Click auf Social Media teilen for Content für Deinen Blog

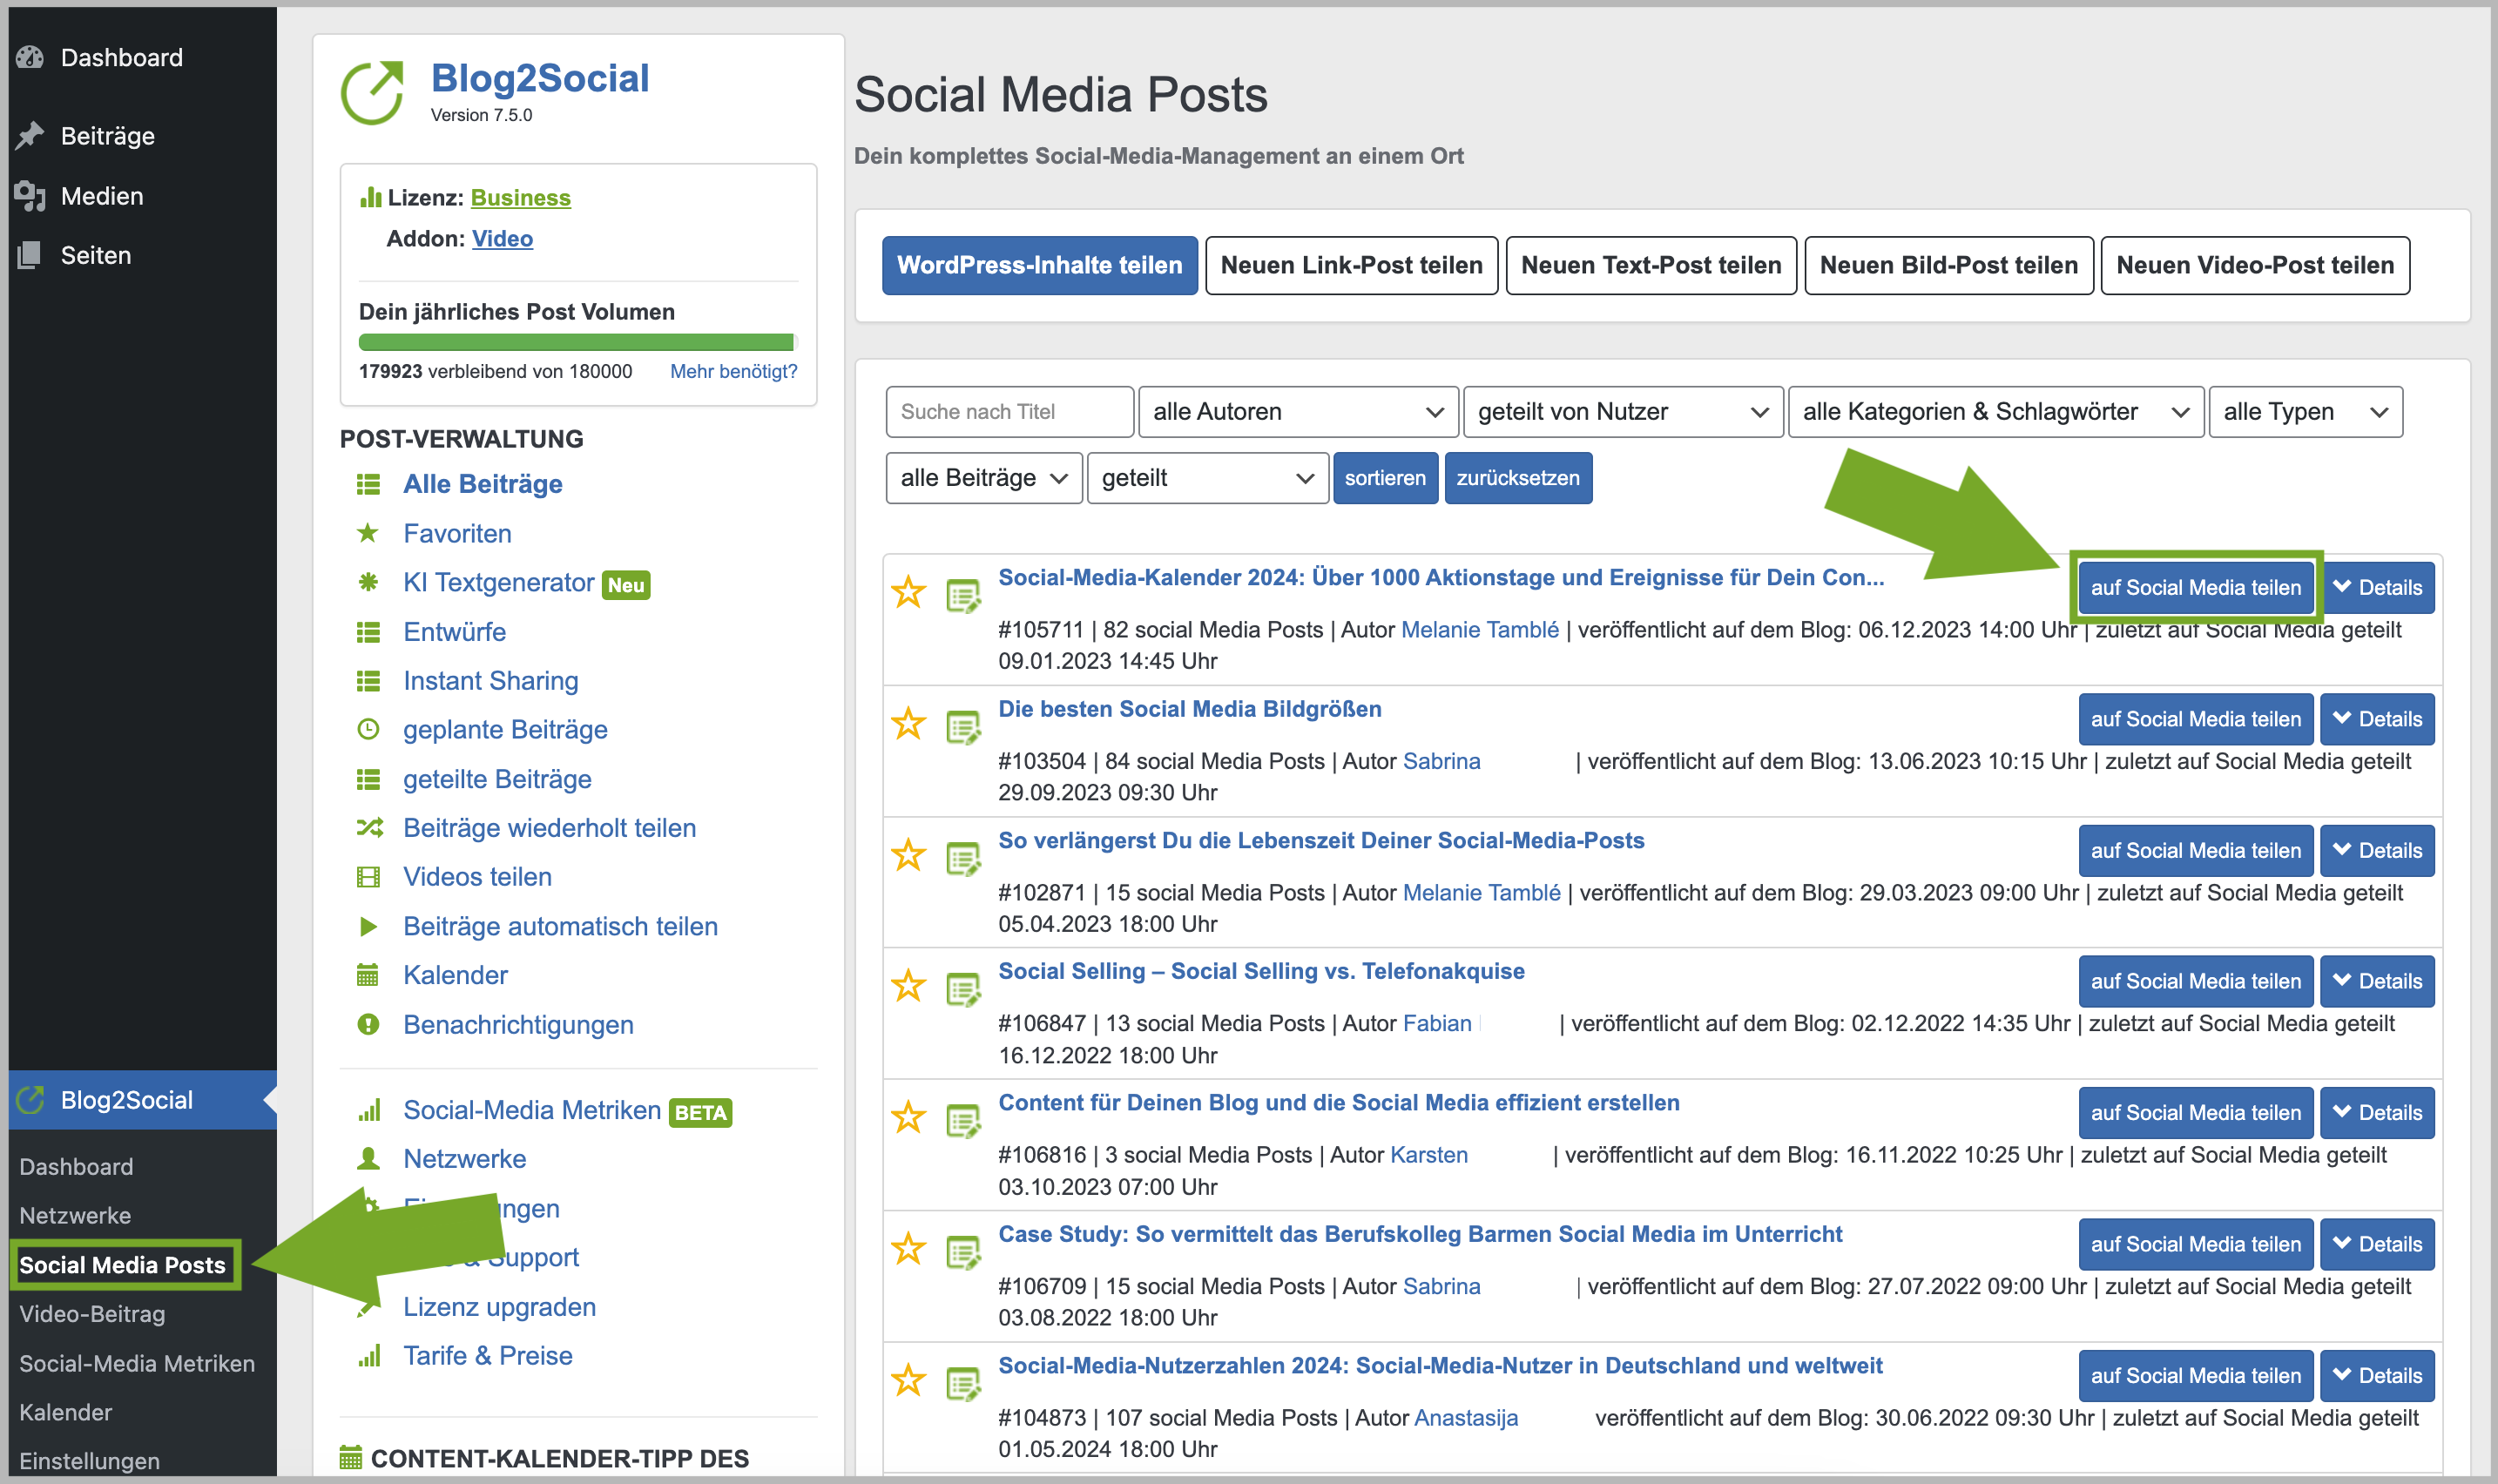[2195, 1113]
